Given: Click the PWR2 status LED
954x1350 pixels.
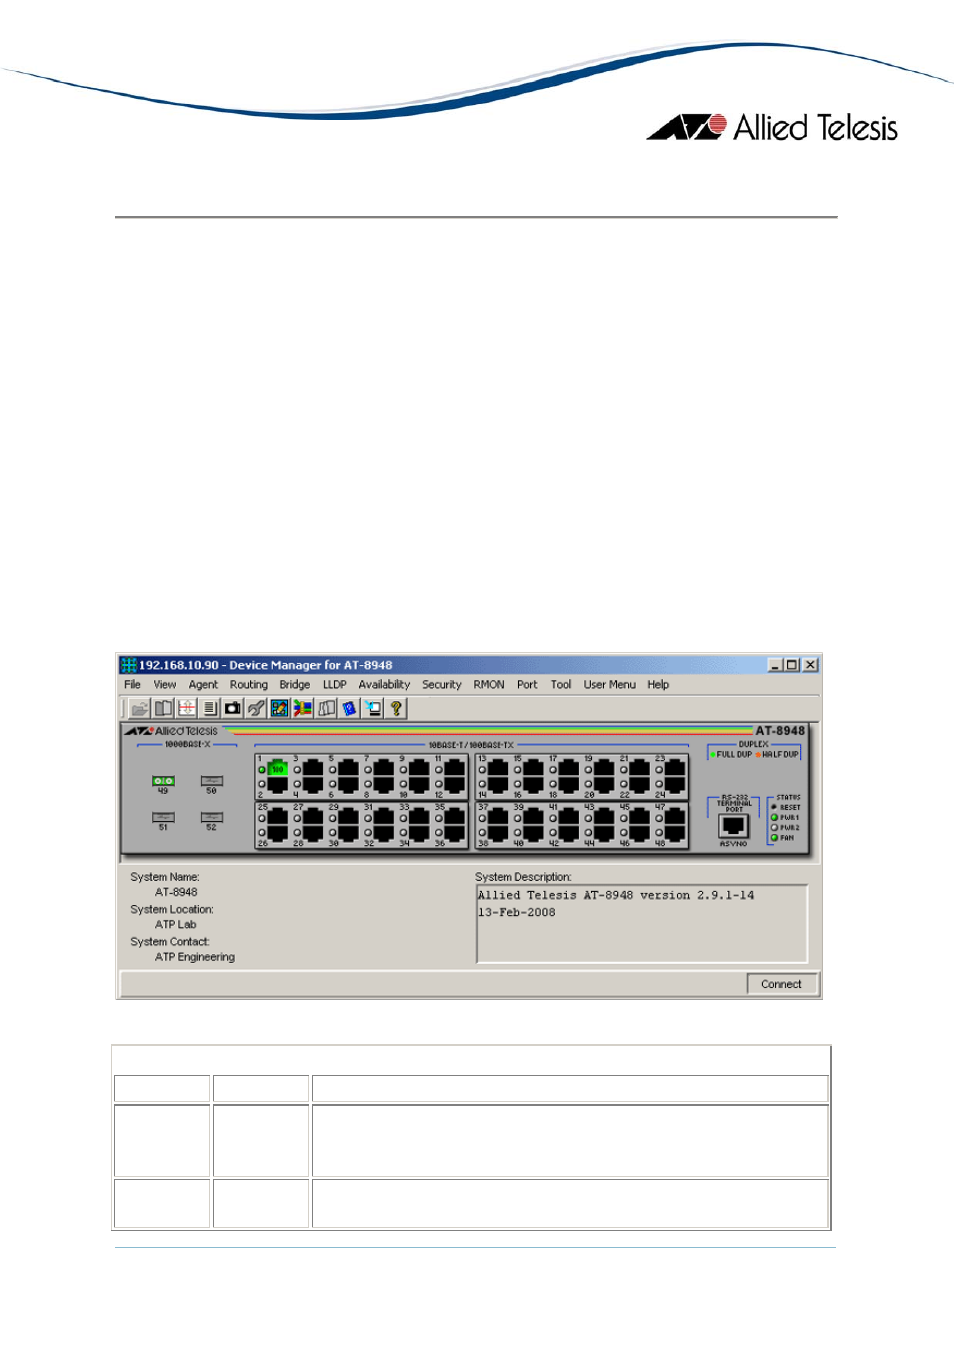Looking at the screenshot, I should (774, 828).
